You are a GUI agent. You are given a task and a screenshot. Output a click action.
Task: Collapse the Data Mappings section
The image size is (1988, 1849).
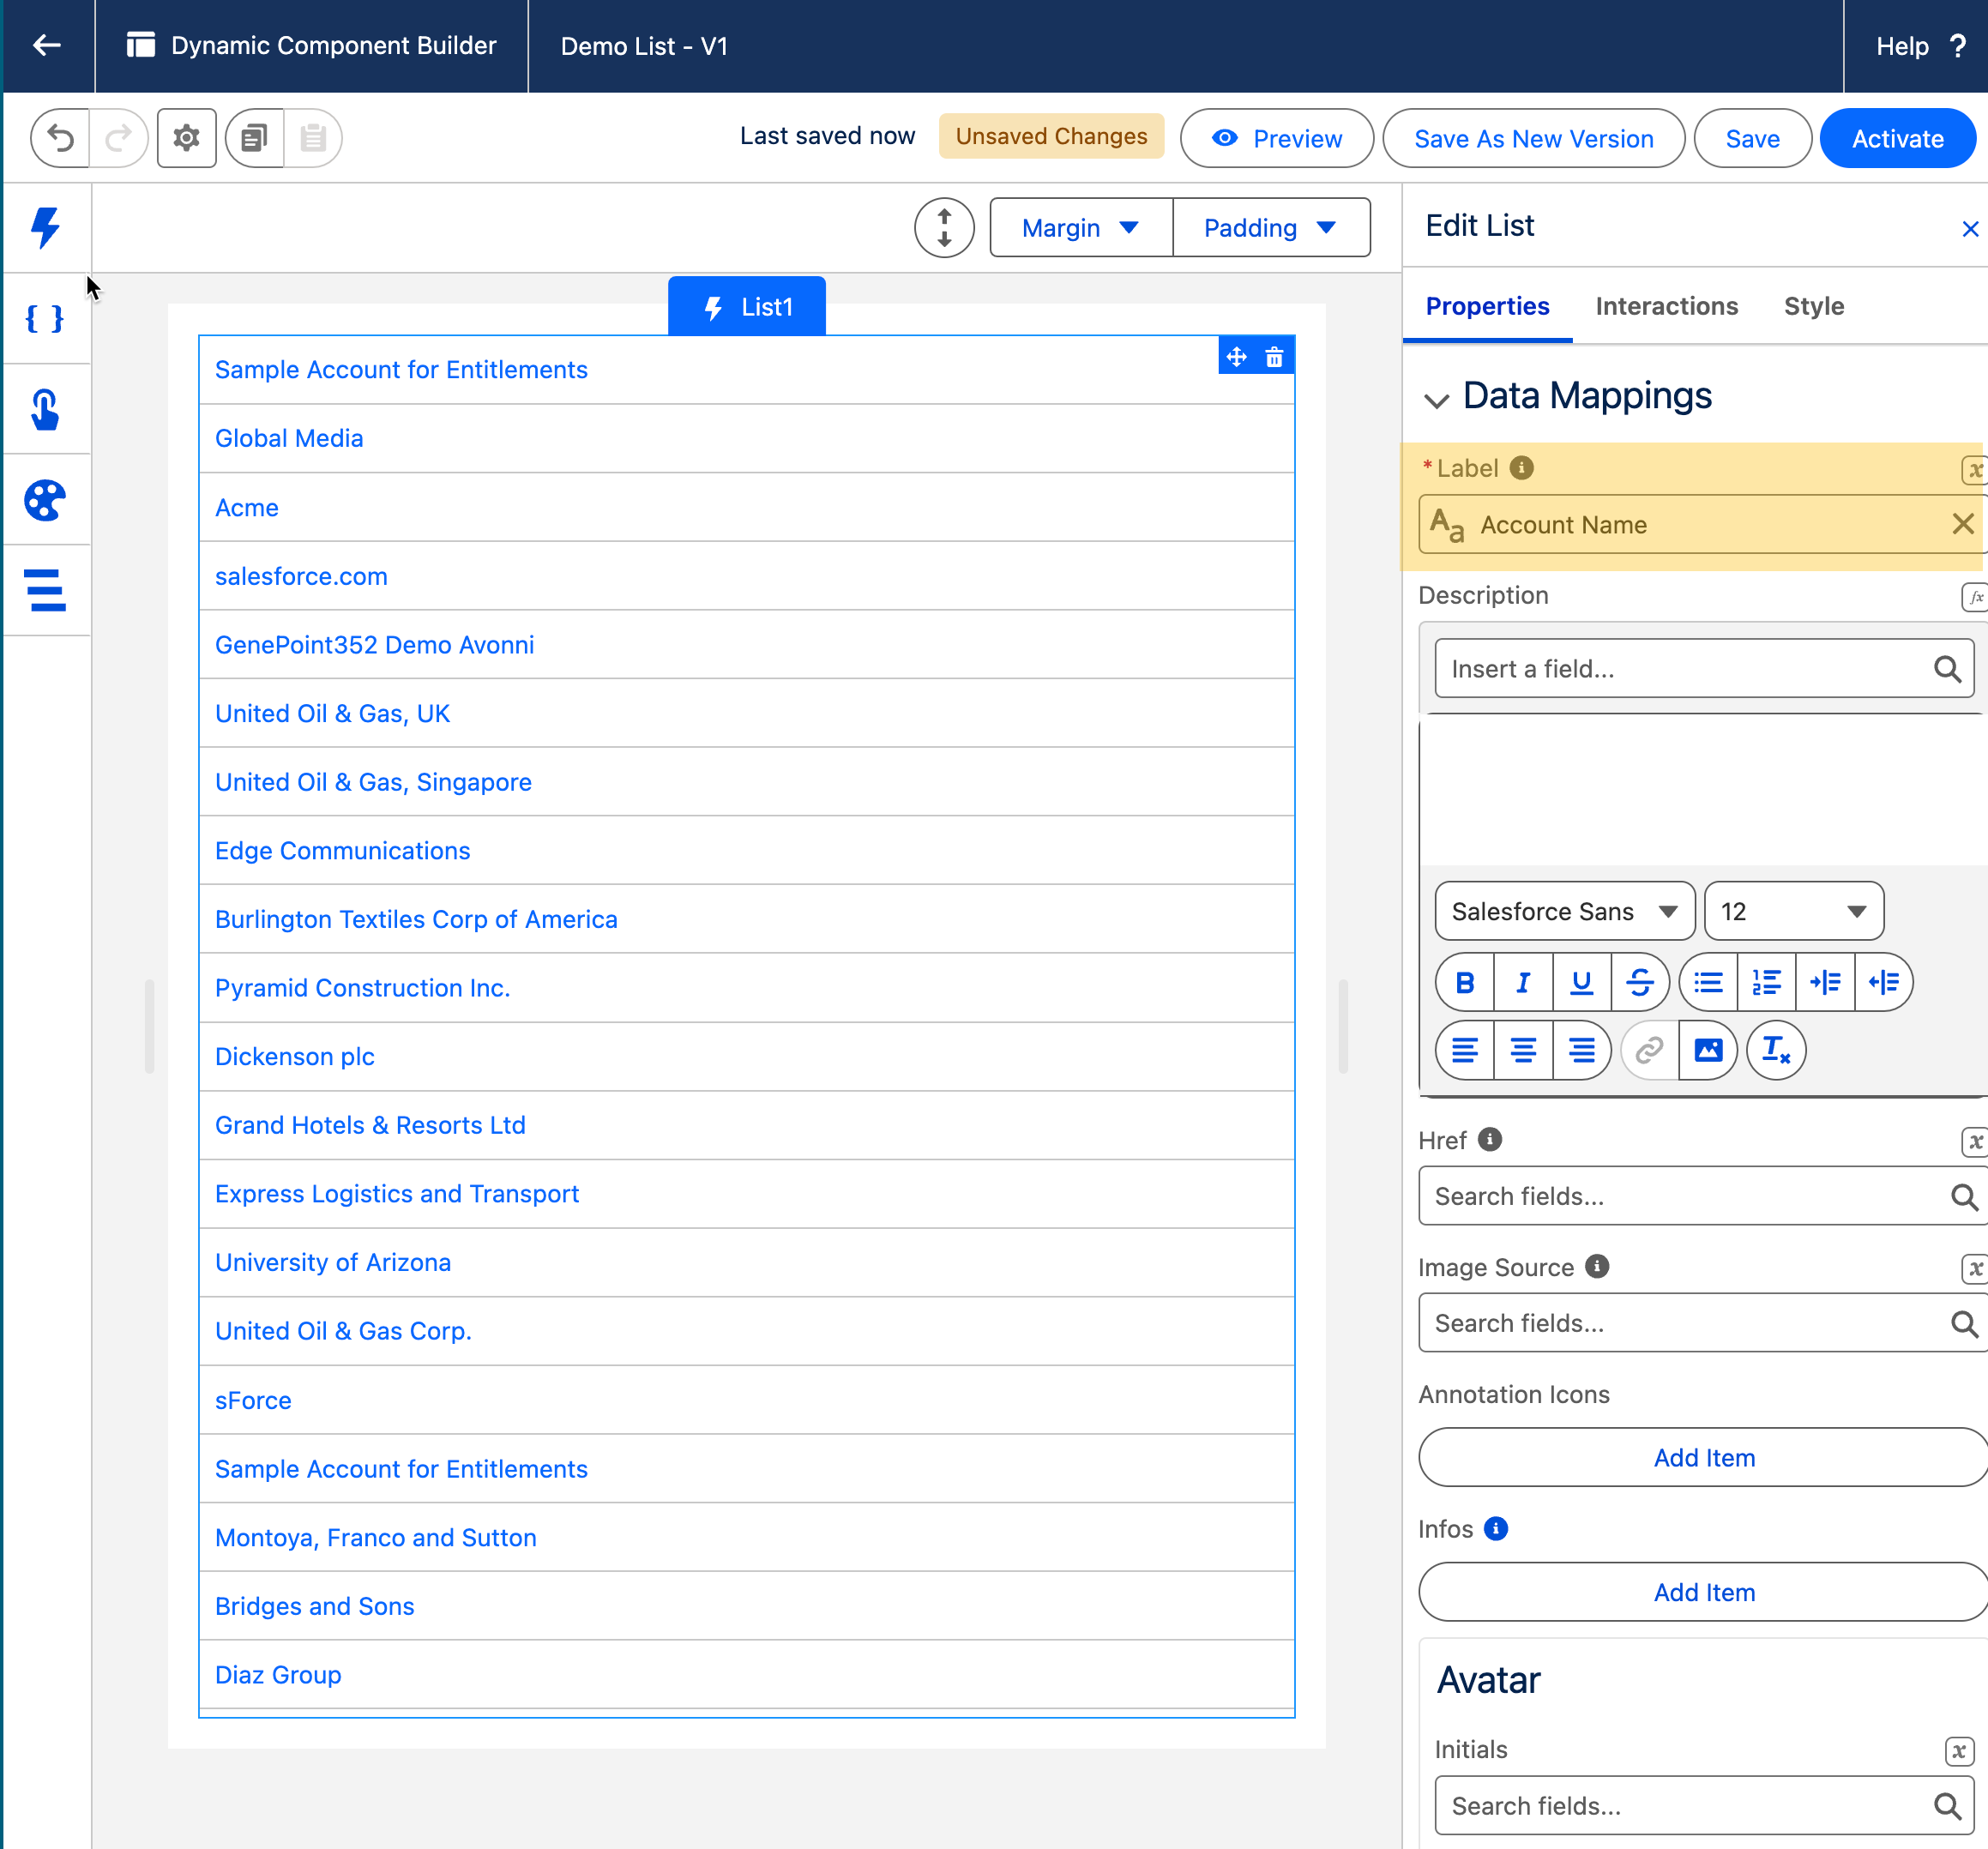[x=1436, y=401]
